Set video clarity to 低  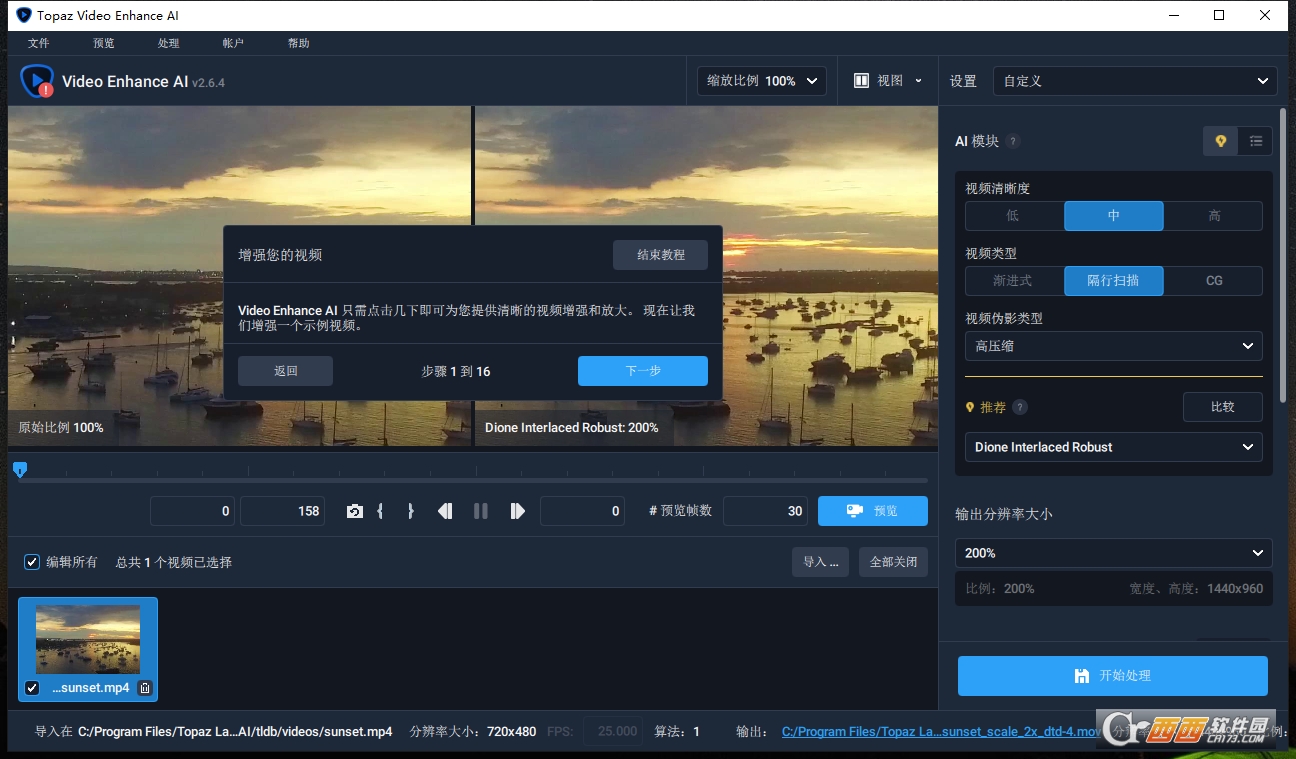point(1014,216)
